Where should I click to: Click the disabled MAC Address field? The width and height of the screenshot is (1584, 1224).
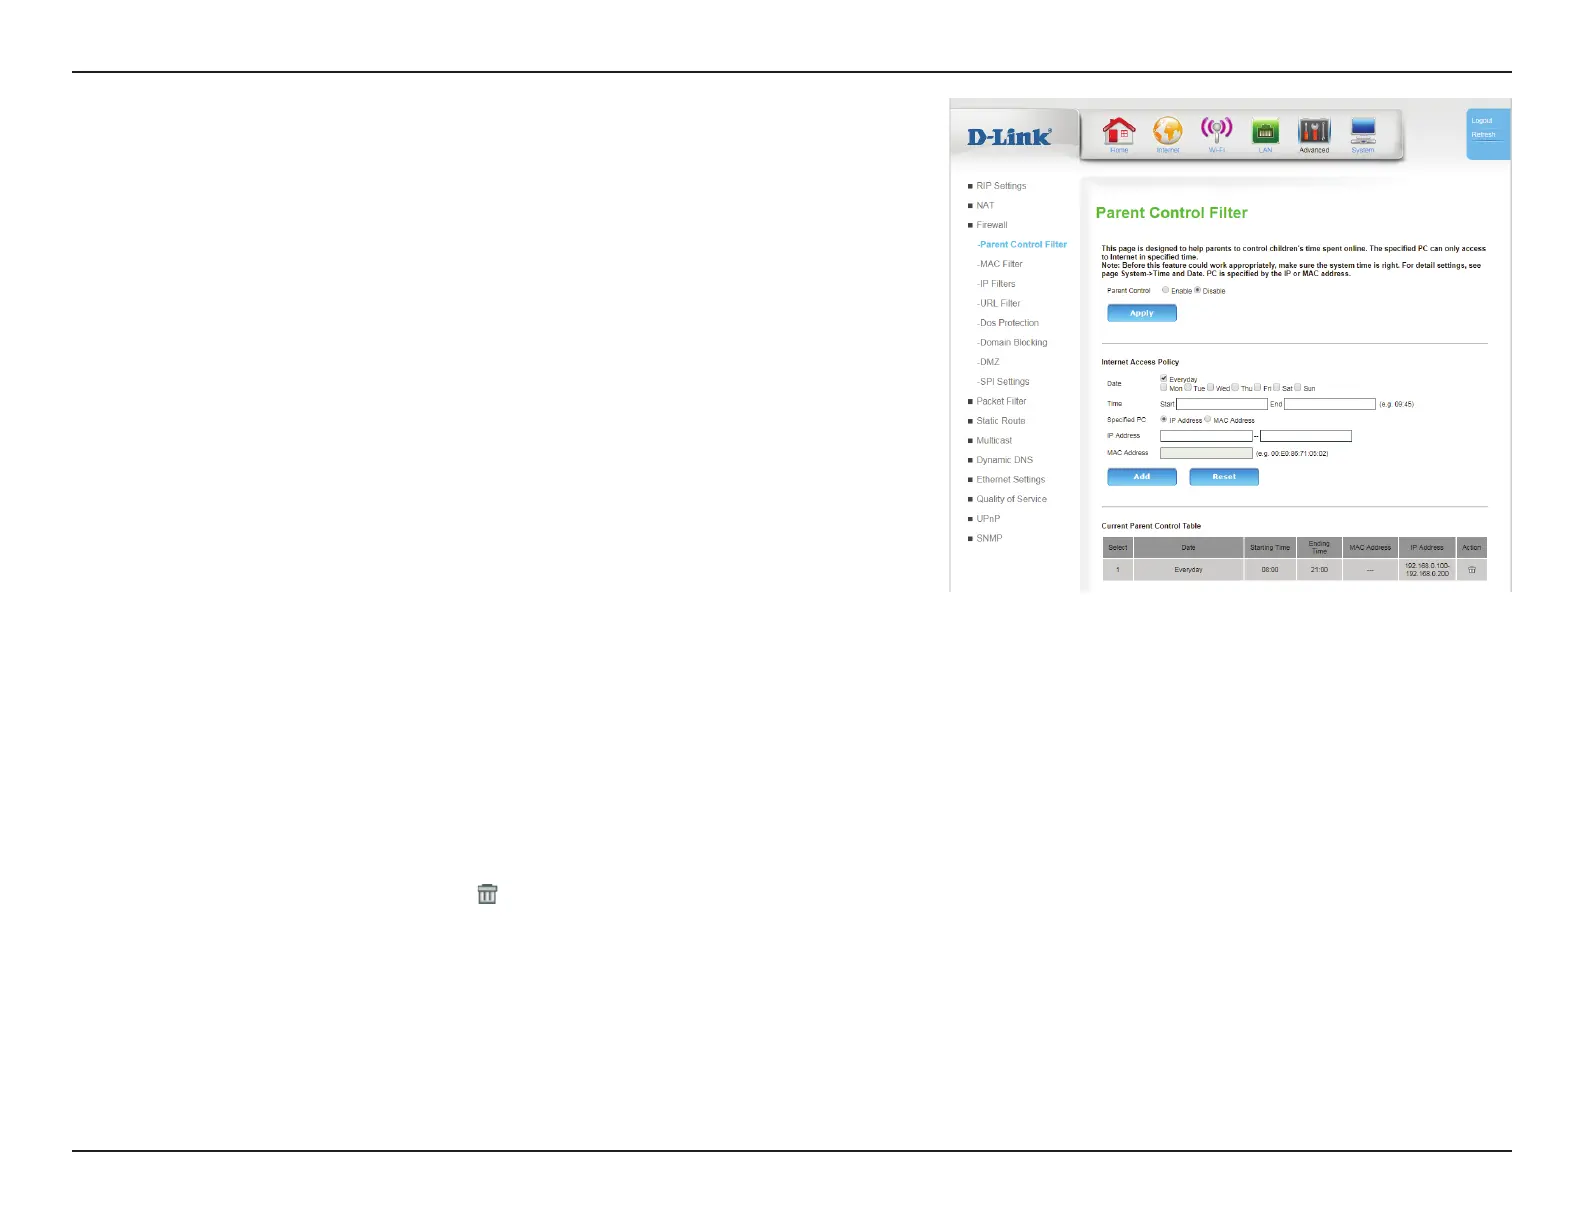pyautogui.click(x=1206, y=453)
